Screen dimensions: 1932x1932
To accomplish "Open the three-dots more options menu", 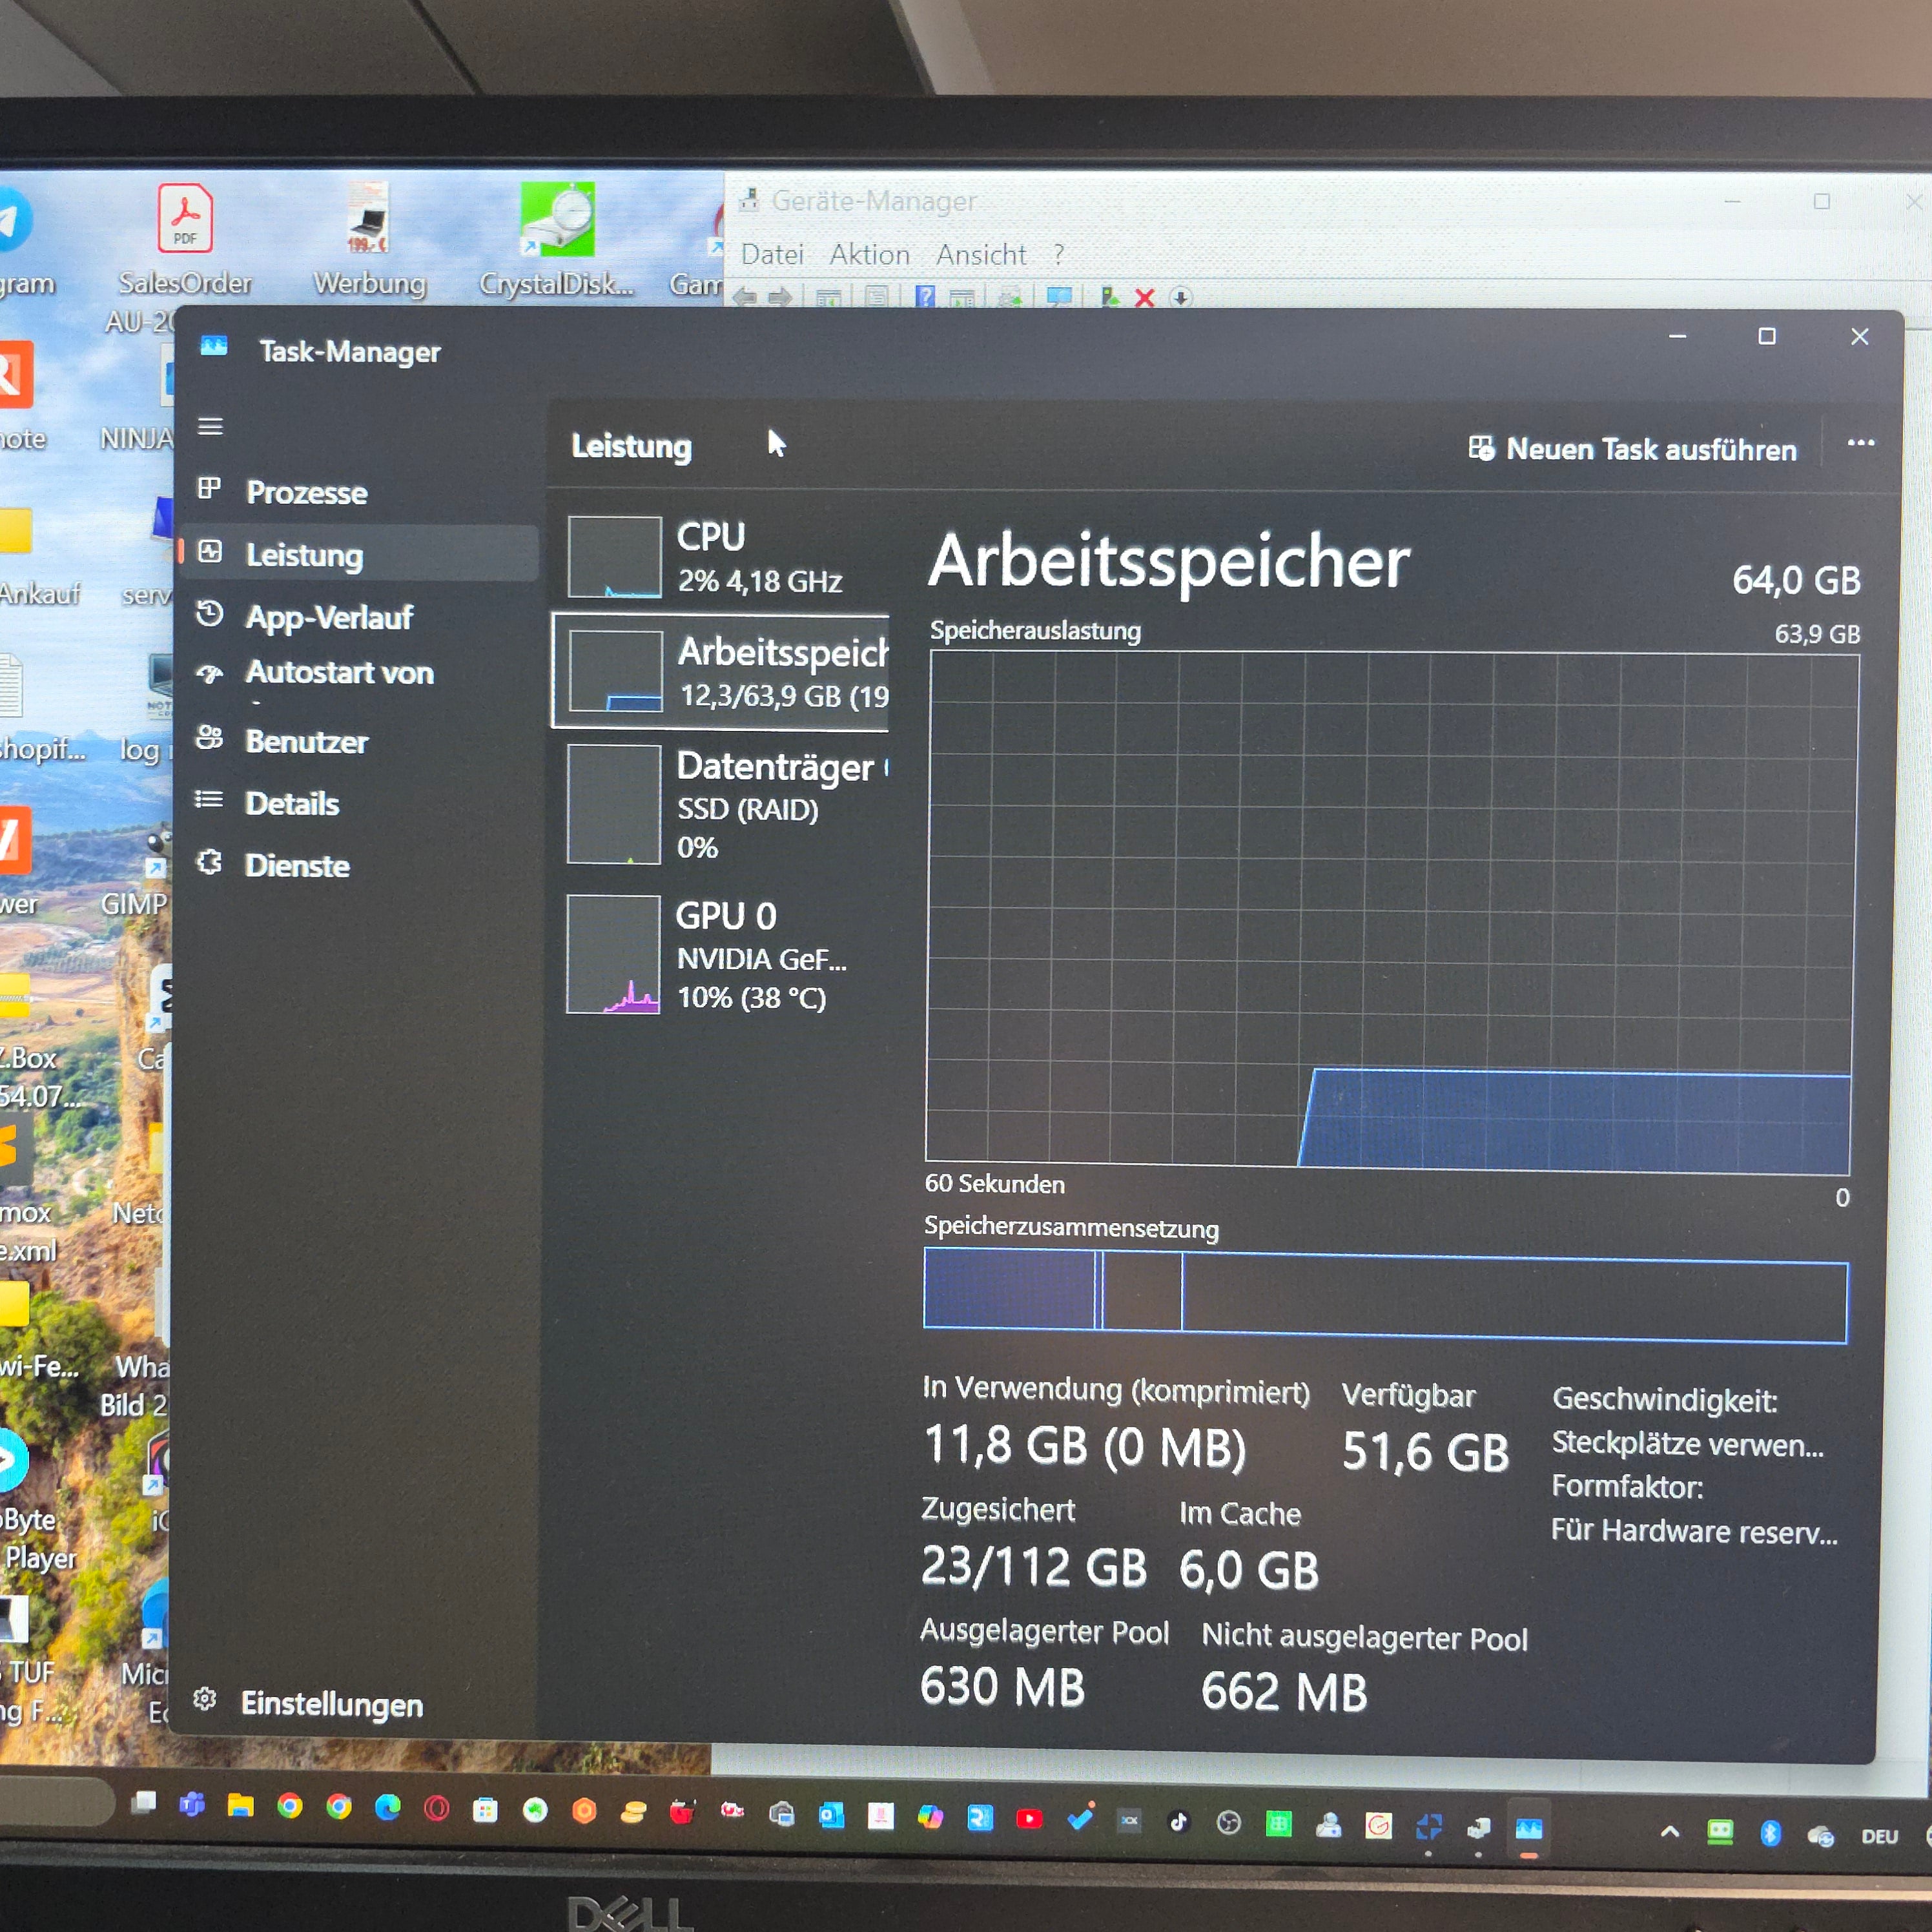I will coord(1860,443).
